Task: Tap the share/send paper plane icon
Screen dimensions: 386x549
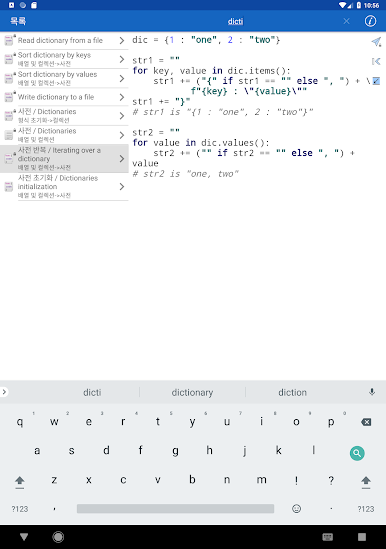Action: [376, 42]
